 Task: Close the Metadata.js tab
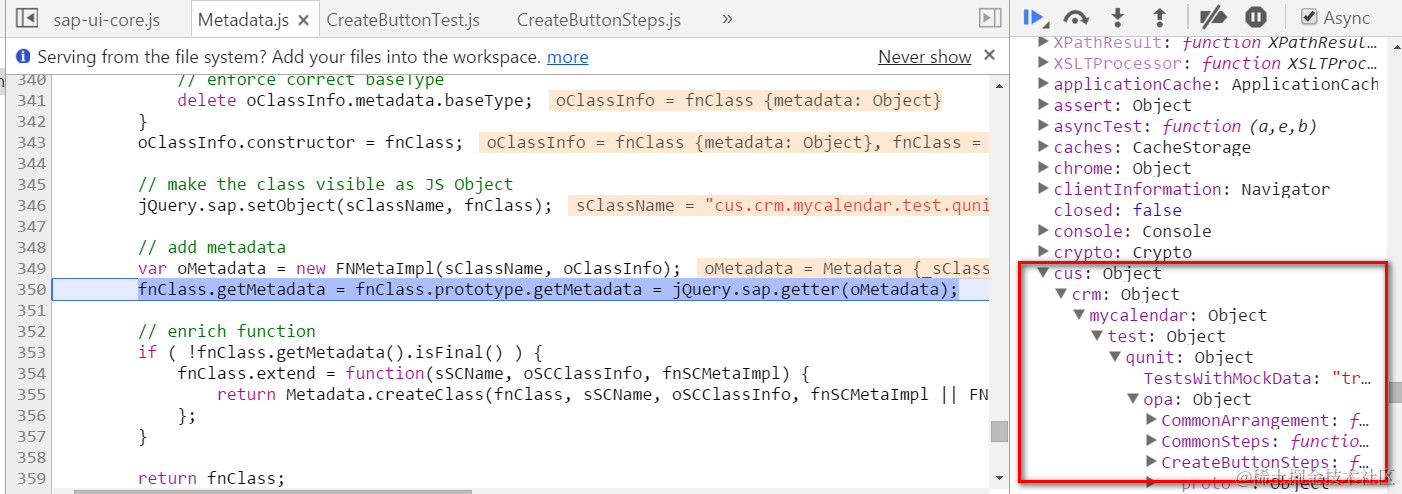click(304, 19)
